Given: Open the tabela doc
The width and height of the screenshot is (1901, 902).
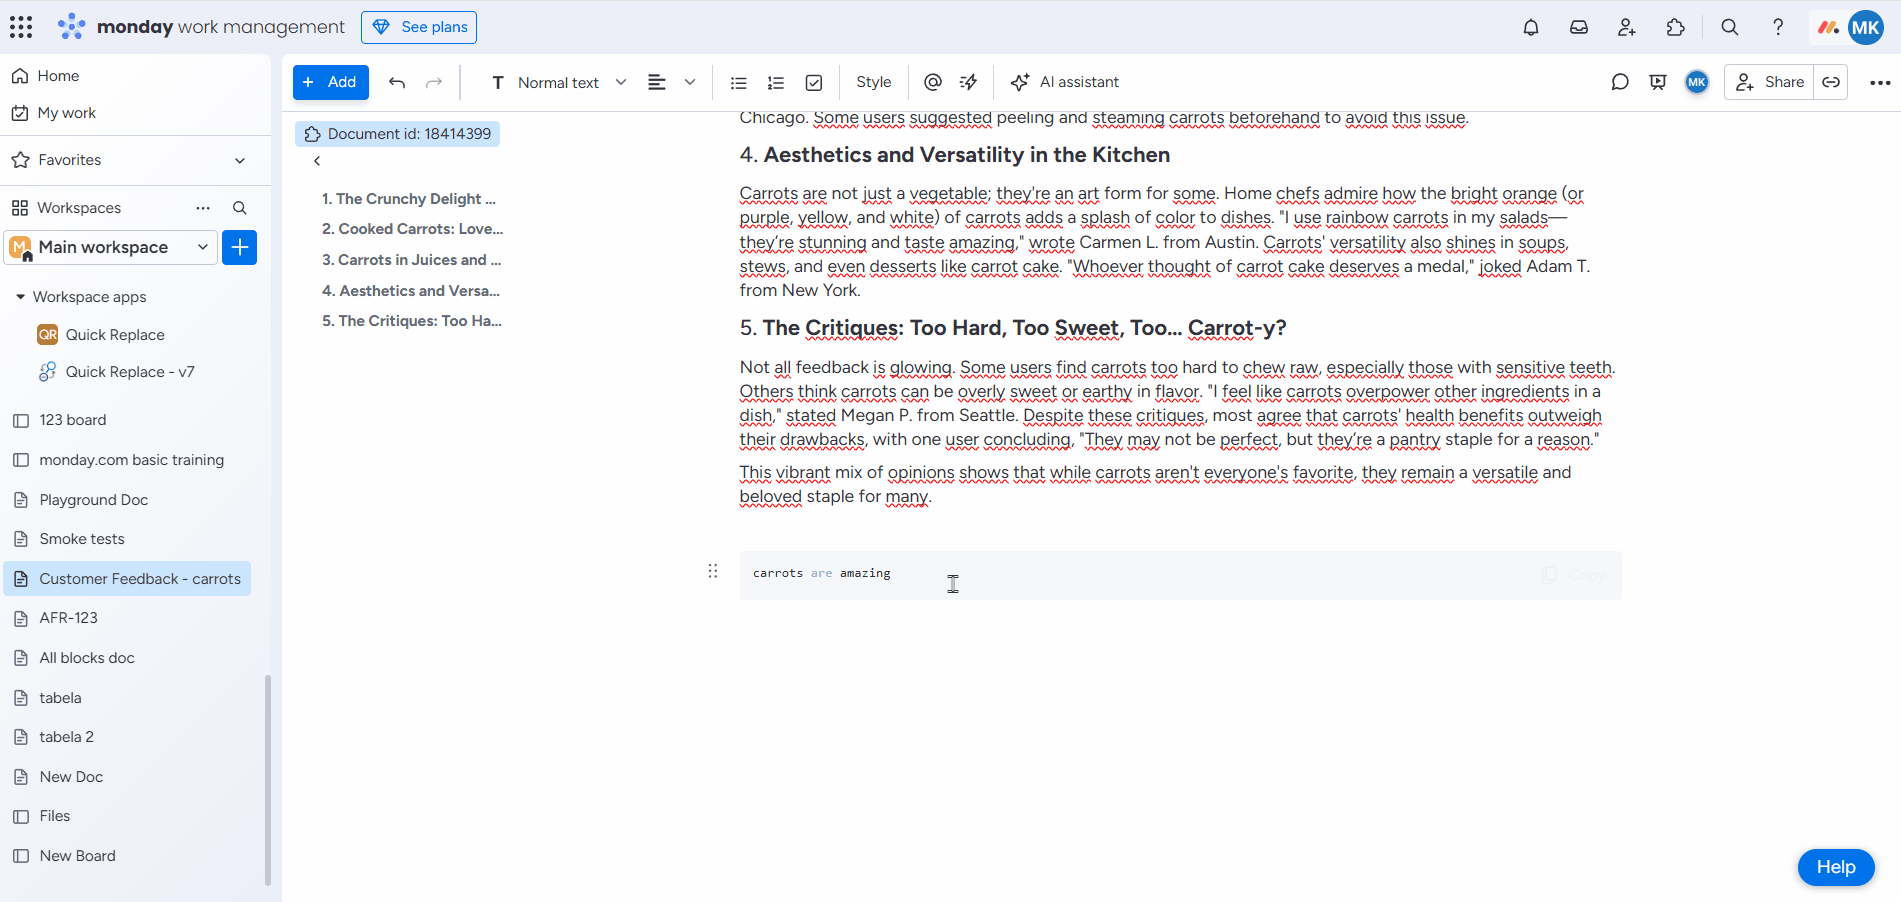Looking at the screenshot, I should (60, 698).
